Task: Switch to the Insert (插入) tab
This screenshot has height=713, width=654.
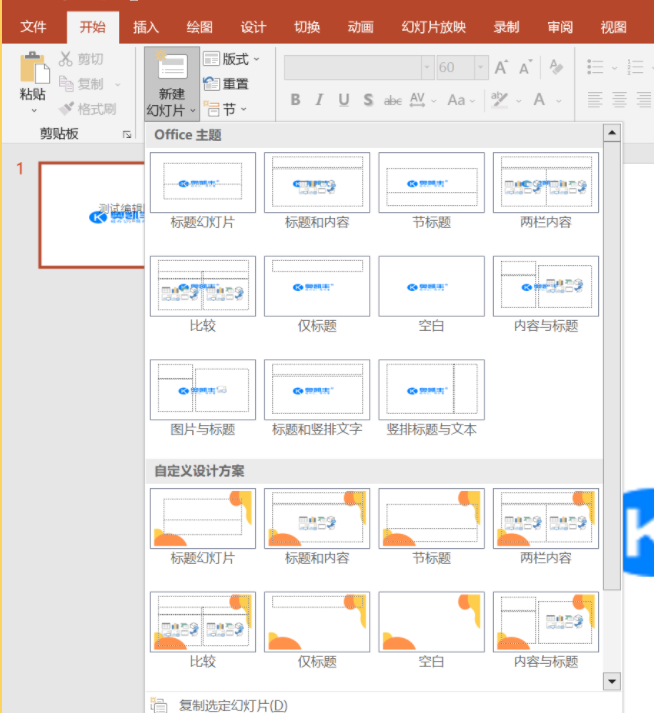Action: coord(146,27)
